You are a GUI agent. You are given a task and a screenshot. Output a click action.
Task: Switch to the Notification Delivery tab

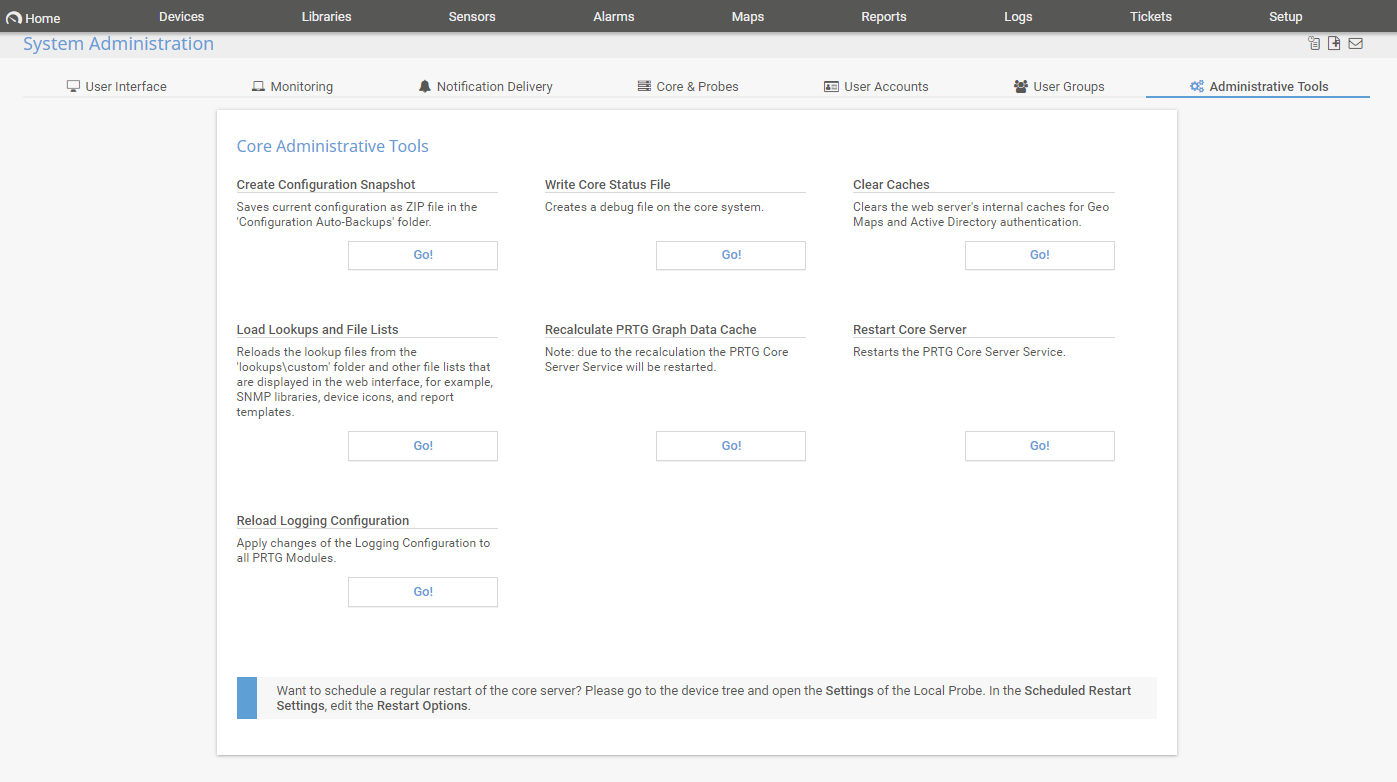click(485, 86)
